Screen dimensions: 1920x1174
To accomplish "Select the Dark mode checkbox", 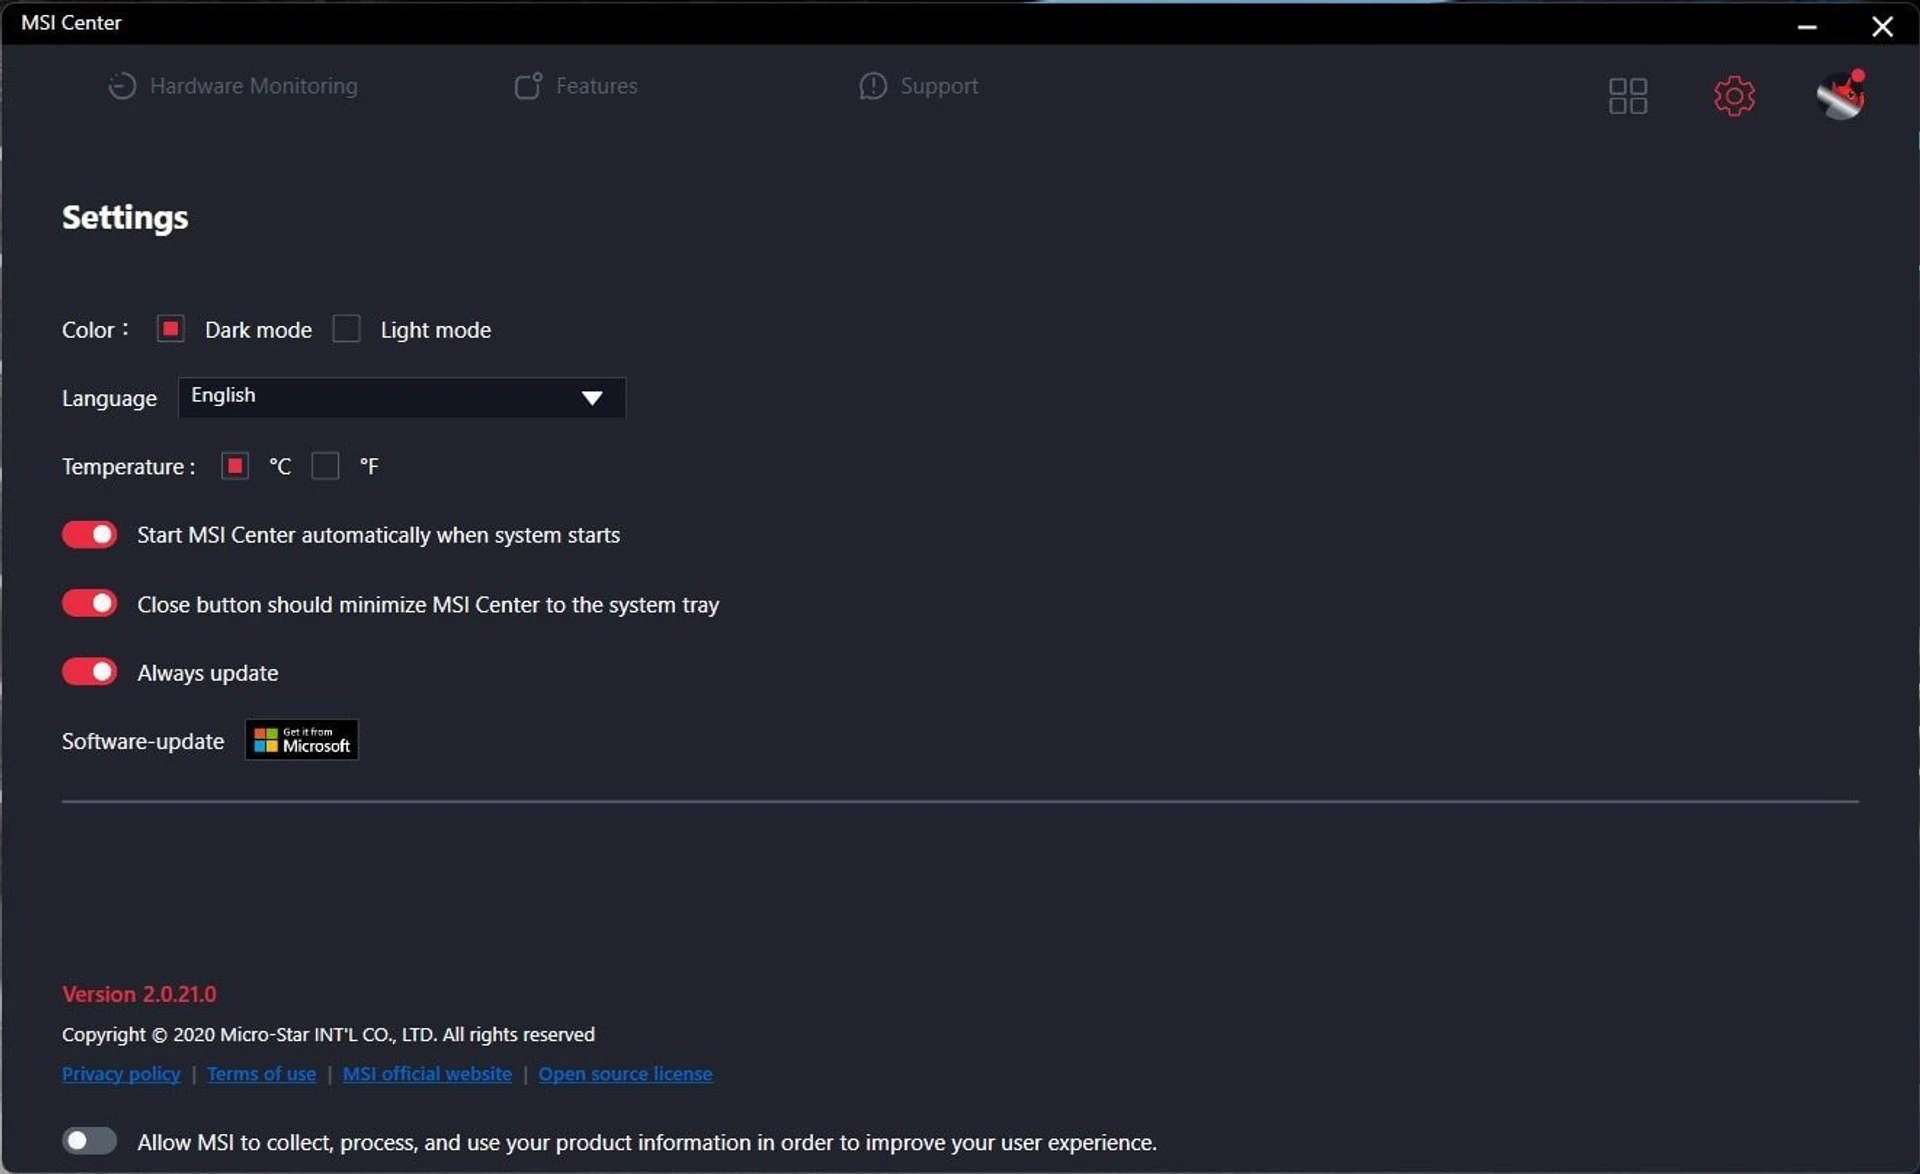I will (171, 328).
